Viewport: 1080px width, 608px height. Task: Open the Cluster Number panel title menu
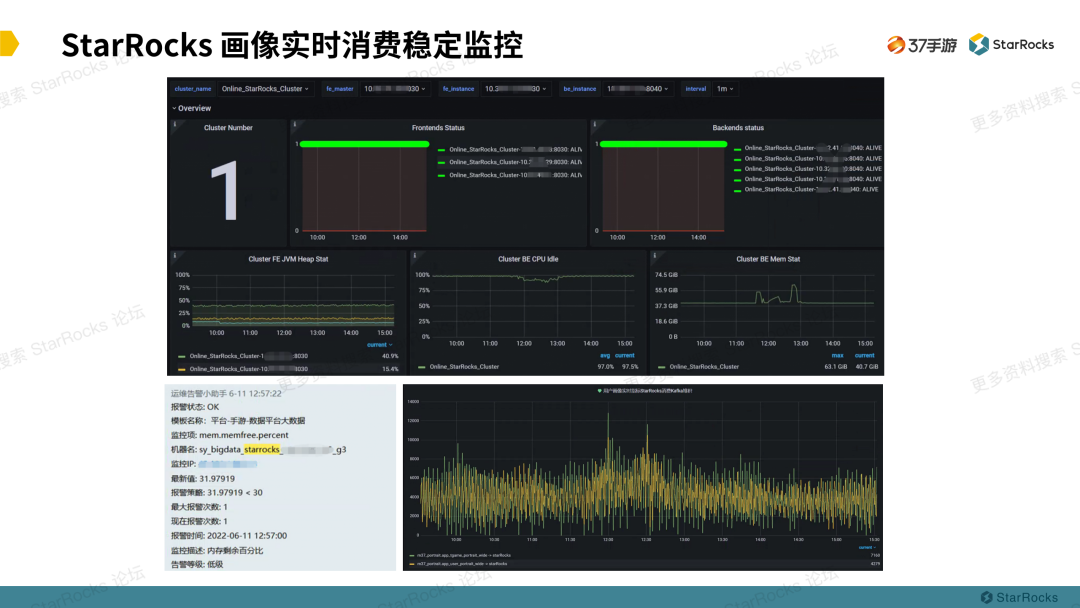click(x=228, y=128)
